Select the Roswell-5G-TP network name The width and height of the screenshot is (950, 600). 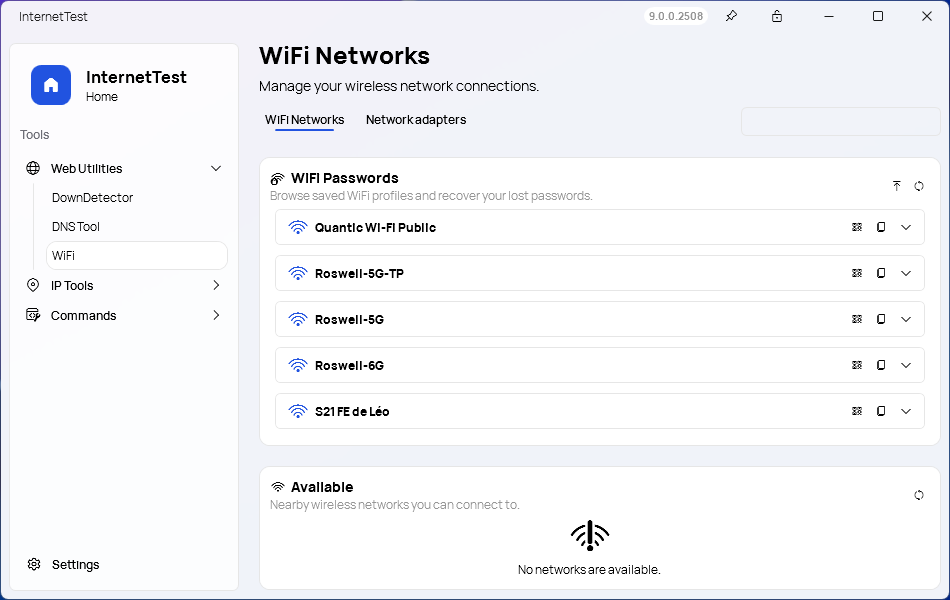pyautogui.click(x=359, y=274)
